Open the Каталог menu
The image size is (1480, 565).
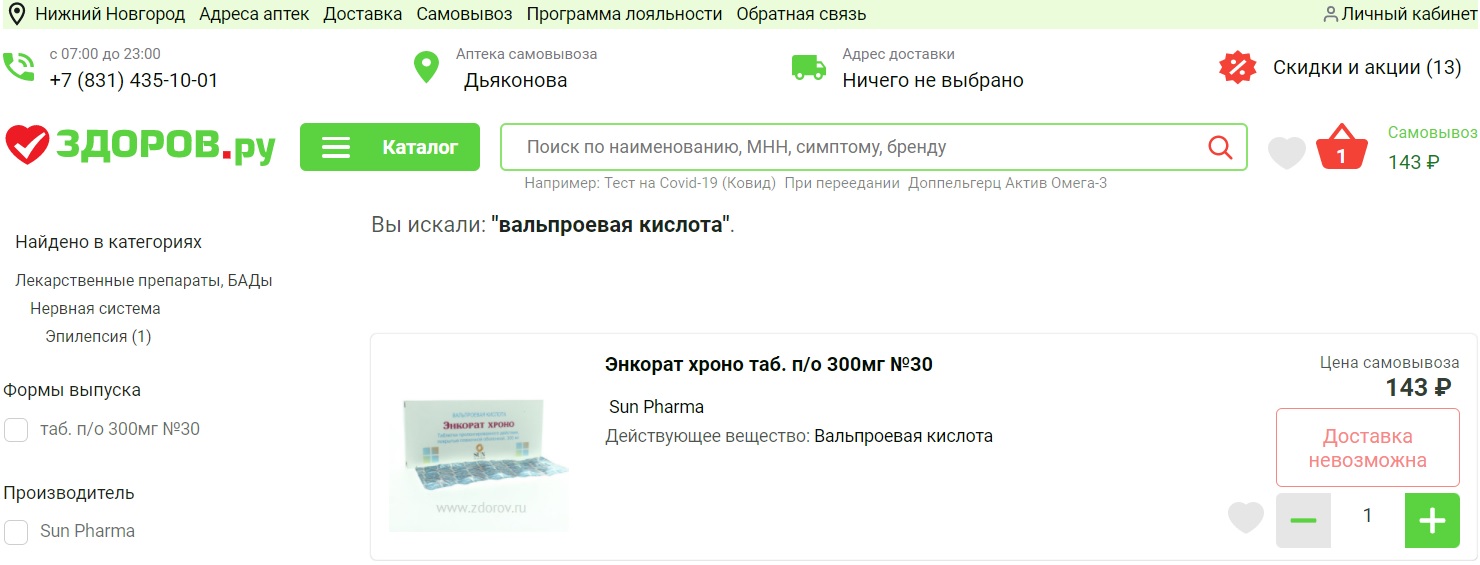point(390,148)
